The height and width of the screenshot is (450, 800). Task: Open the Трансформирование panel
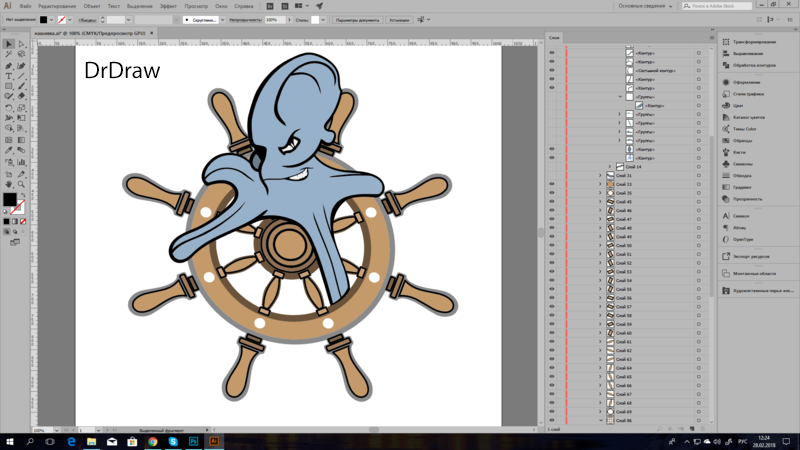[749, 42]
